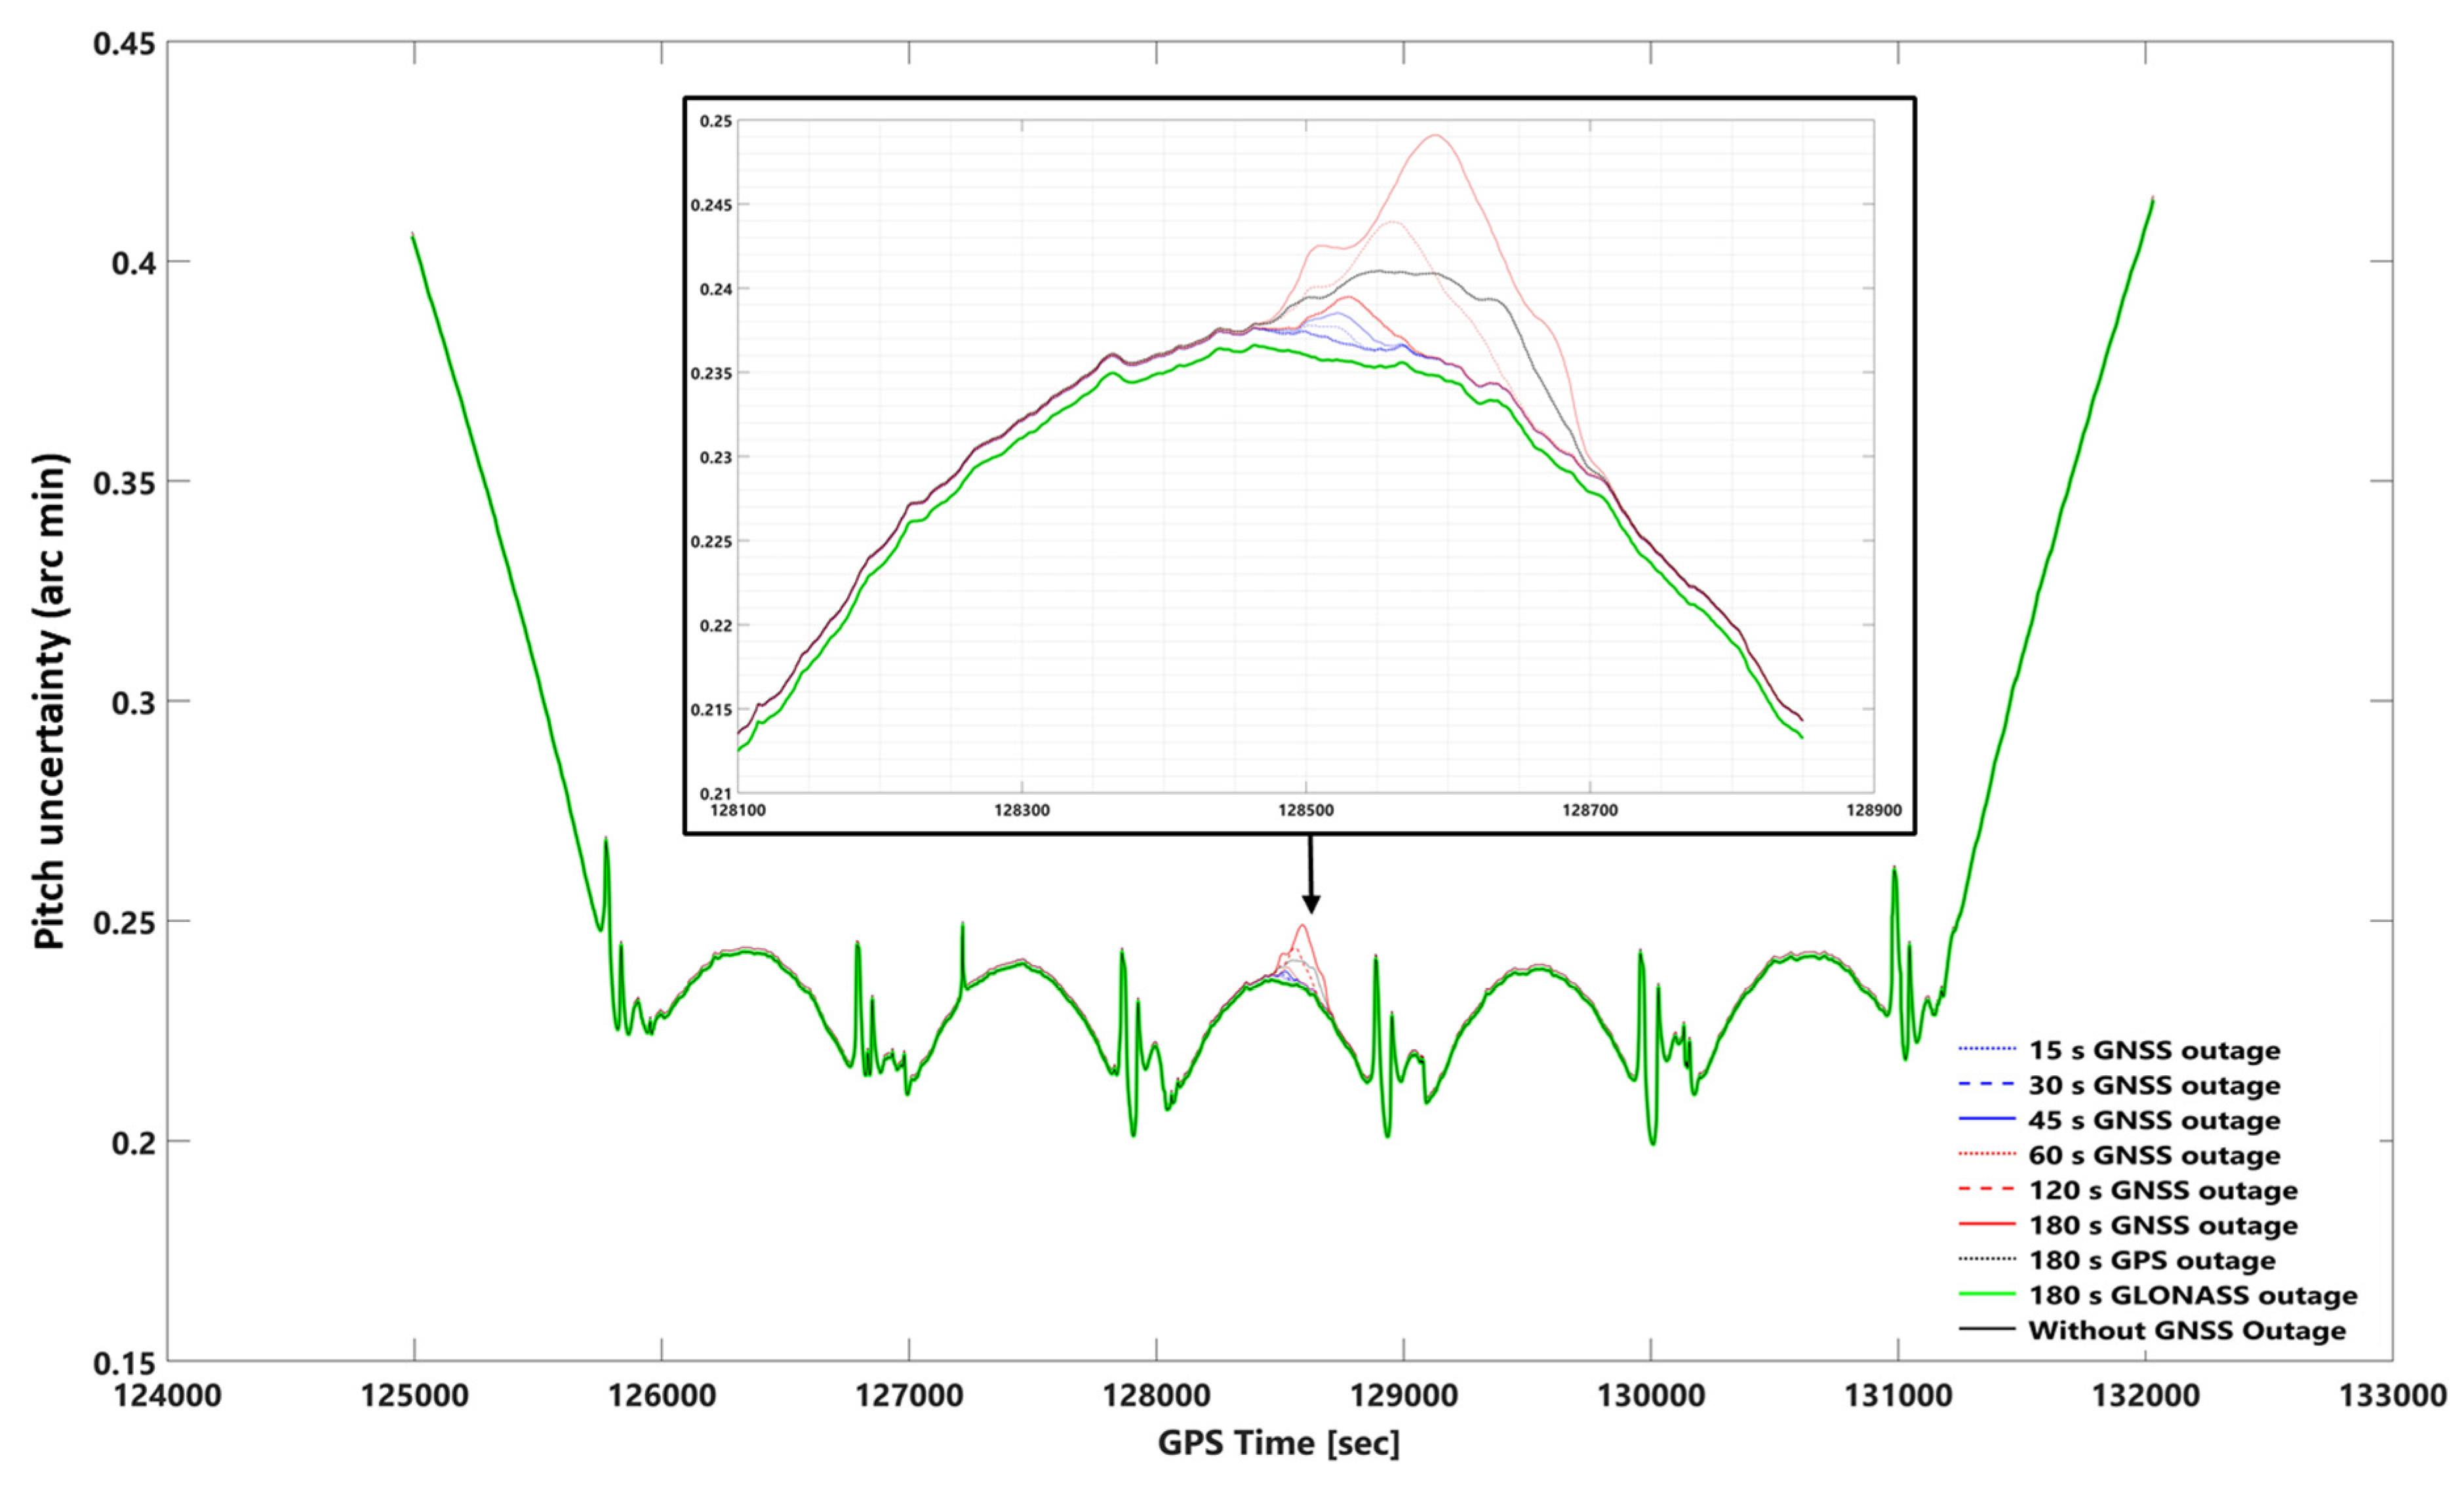Select the '30 s GNSS outage' legend label
Viewport: 2464px width, 1485px height.
pyautogui.click(x=2154, y=1085)
